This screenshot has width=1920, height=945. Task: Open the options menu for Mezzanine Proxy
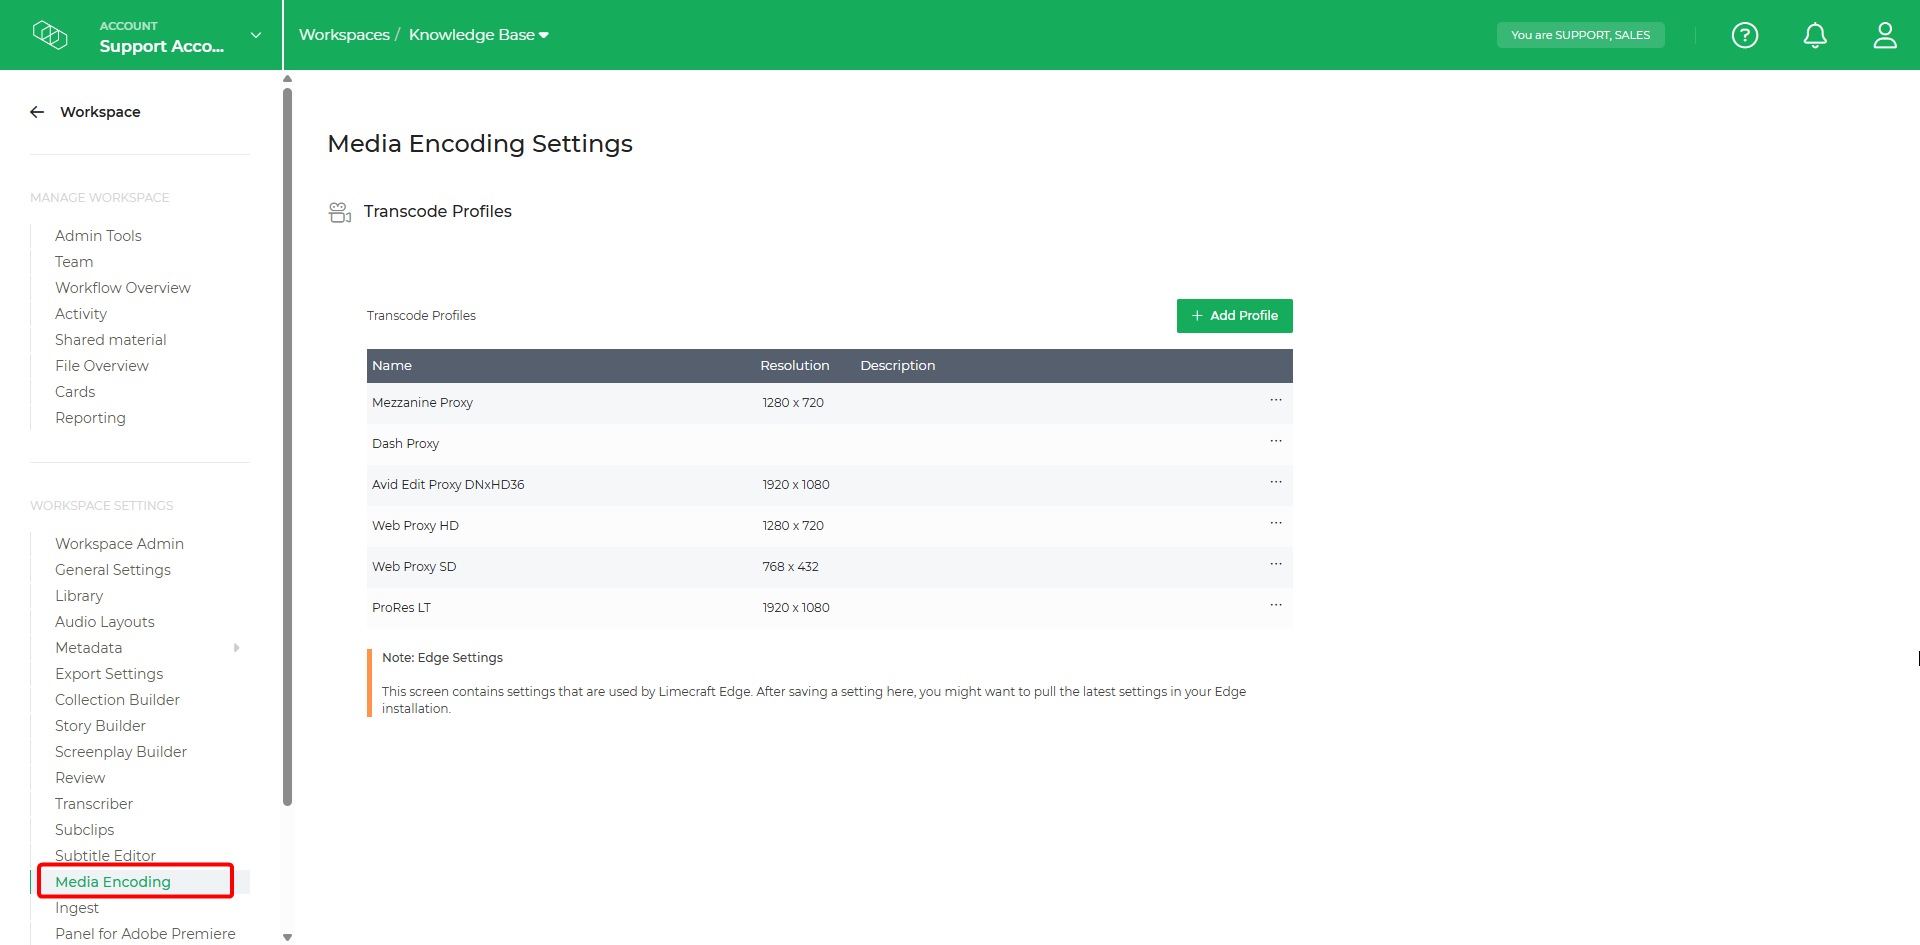1275,400
